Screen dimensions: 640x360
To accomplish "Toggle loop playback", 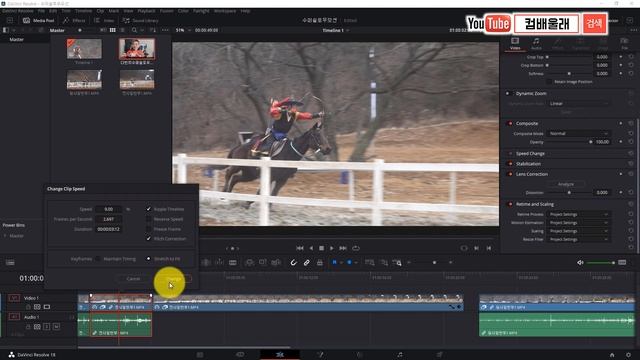I will tap(356, 248).
